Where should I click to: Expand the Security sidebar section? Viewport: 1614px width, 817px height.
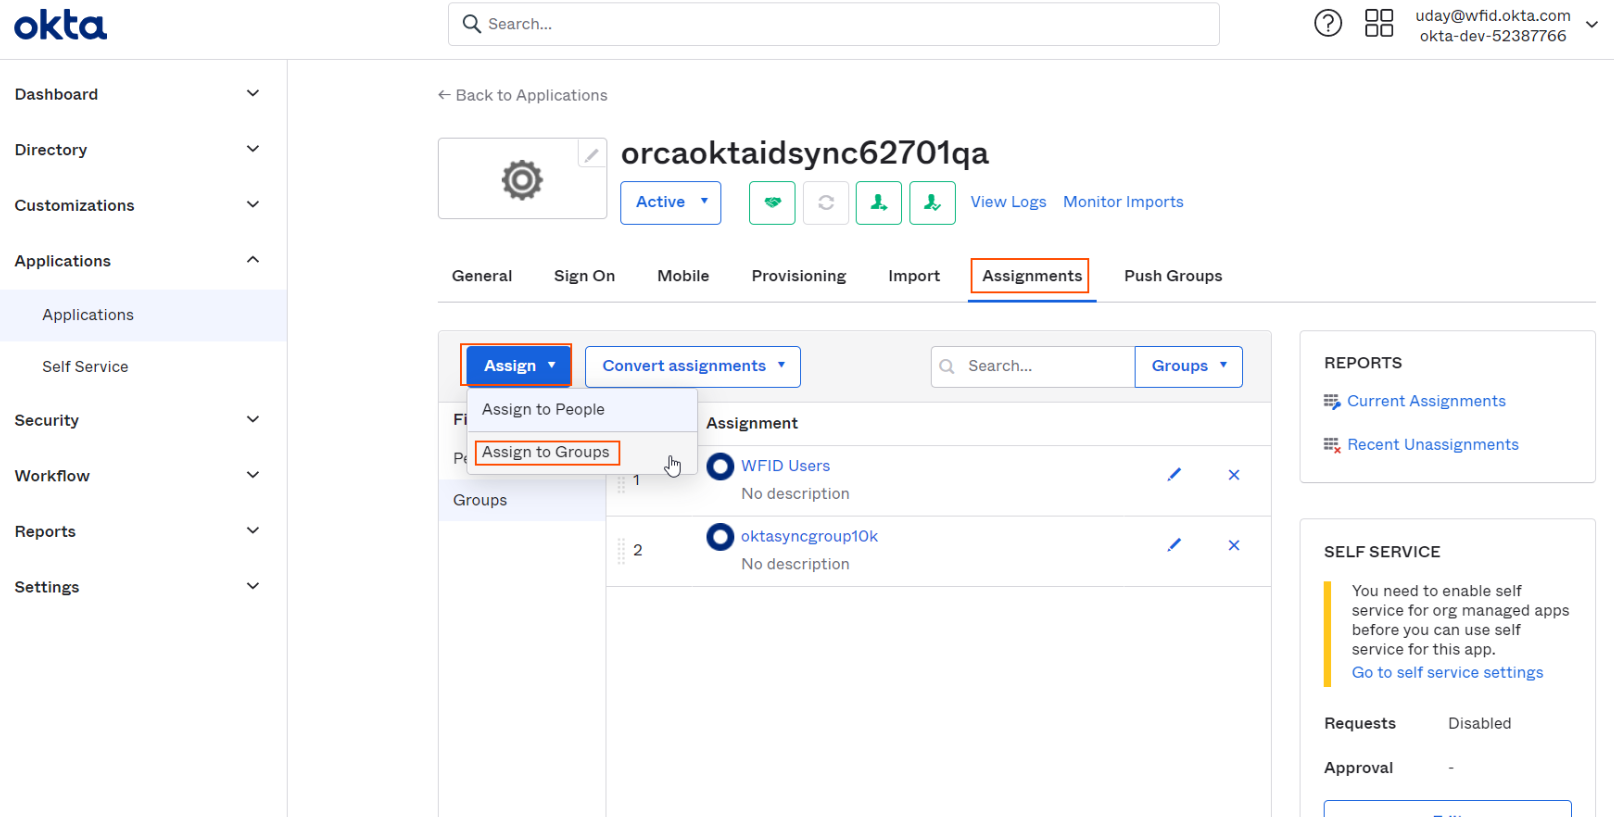click(x=253, y=420)
